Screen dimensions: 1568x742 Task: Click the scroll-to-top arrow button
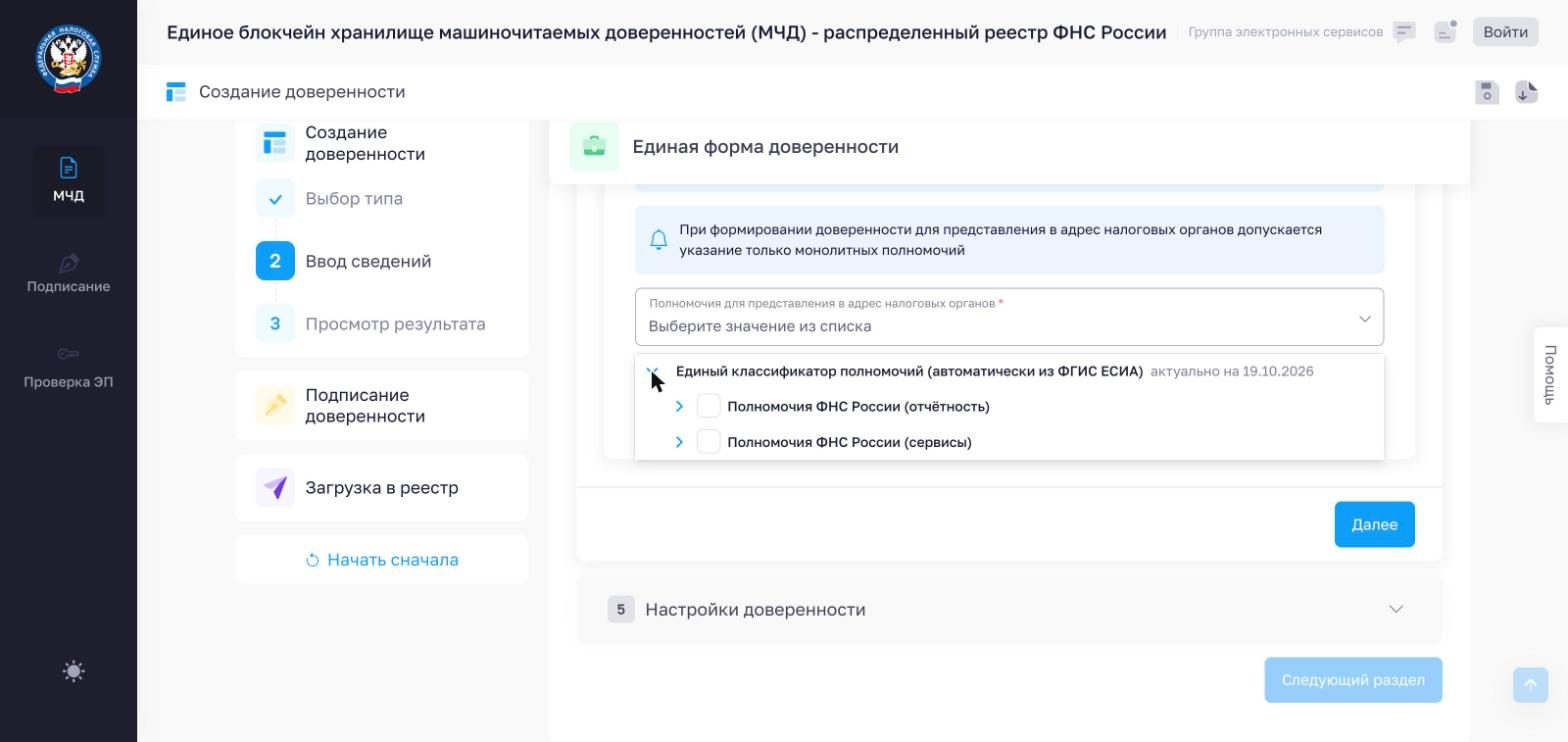(1530, 685)
